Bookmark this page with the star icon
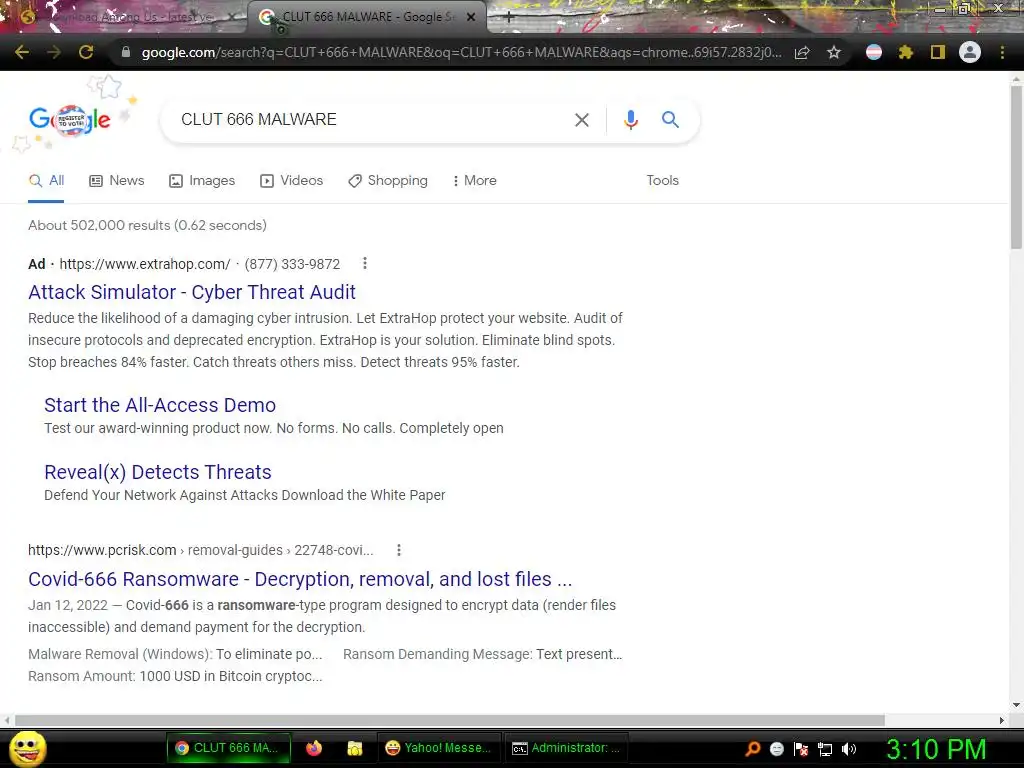1024x768 pixels. [833, 52]
